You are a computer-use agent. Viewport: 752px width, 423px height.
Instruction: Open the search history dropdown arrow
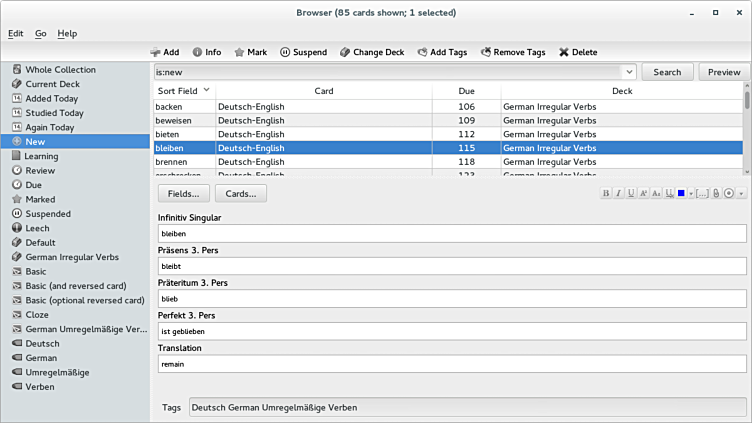coord(628,72)
